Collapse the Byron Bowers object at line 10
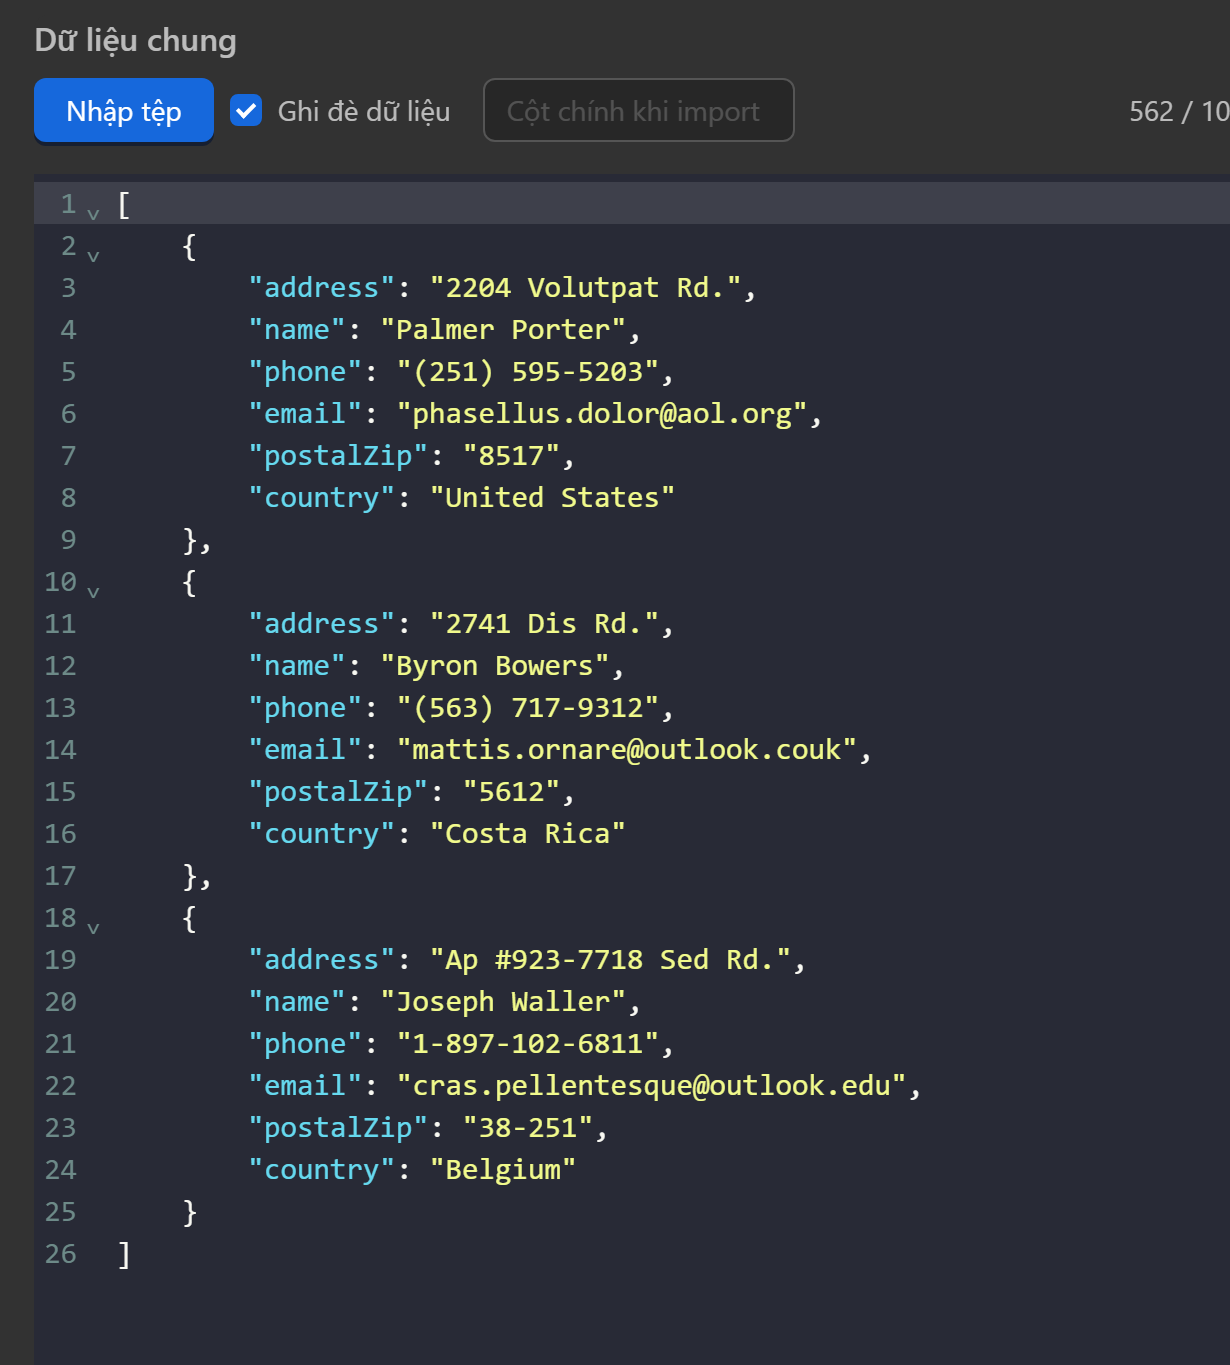Screen dimensions: 1230x1365 [93, 591]
